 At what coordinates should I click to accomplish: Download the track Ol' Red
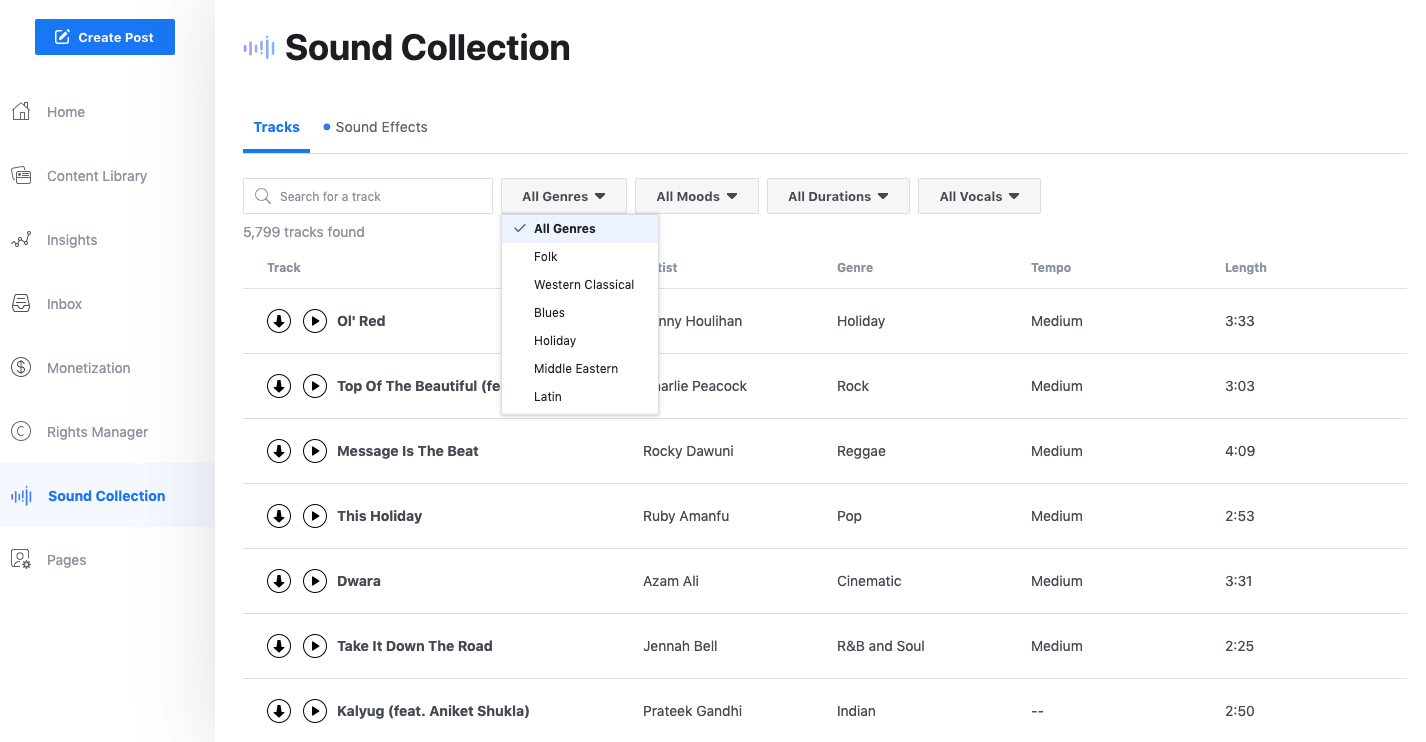point(279,321)
